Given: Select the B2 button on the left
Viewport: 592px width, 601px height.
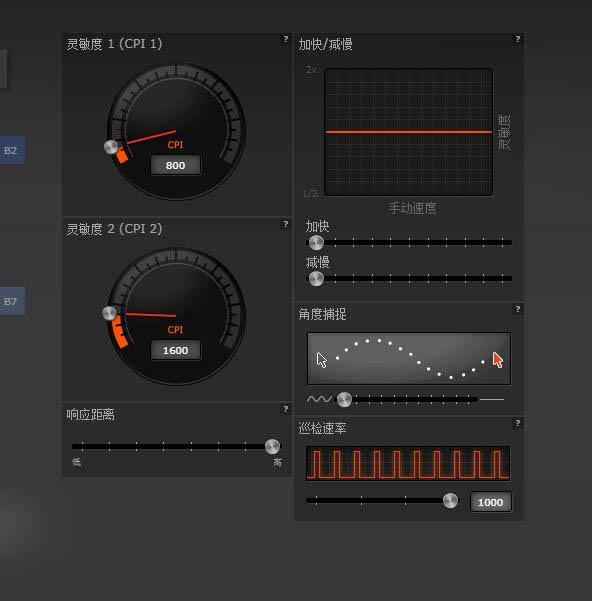Looking at the screenshot, I should [x=11, y=150].
